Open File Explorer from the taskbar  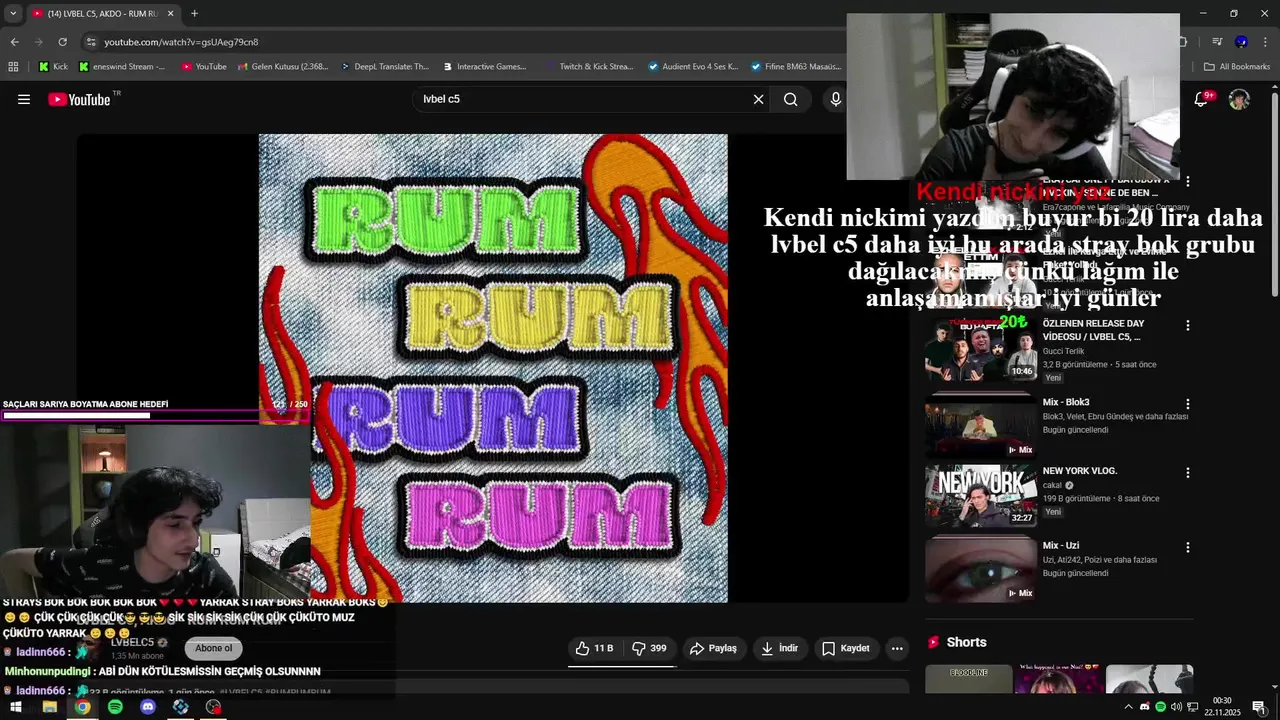tap(49, 707)
